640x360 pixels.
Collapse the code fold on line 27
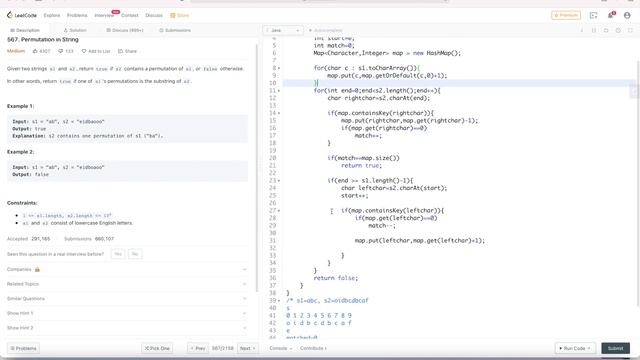[279, 211]
